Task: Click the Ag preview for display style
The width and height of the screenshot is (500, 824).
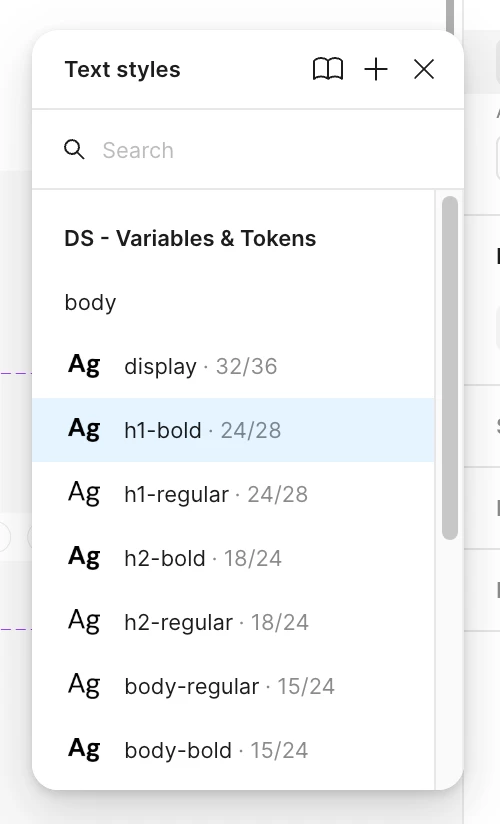Action: point(84,365)
